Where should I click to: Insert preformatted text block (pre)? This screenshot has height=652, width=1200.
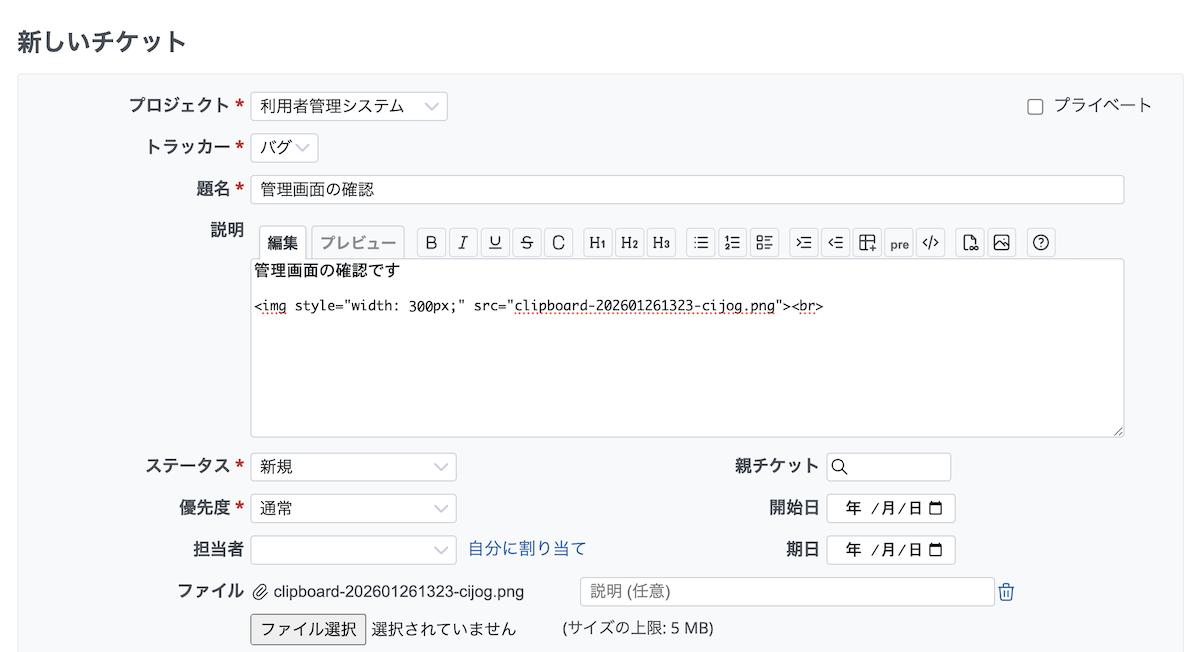(x=900, y=243)
